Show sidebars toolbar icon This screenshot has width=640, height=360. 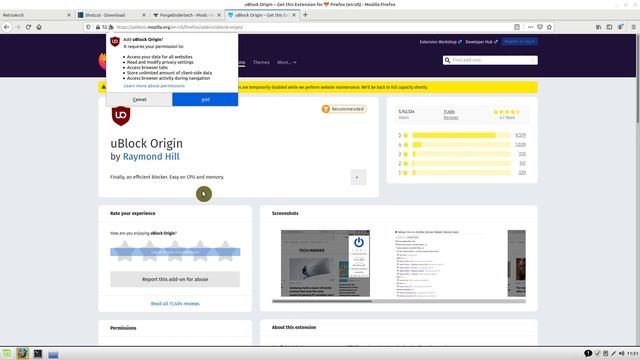click(x=609, y=27)
